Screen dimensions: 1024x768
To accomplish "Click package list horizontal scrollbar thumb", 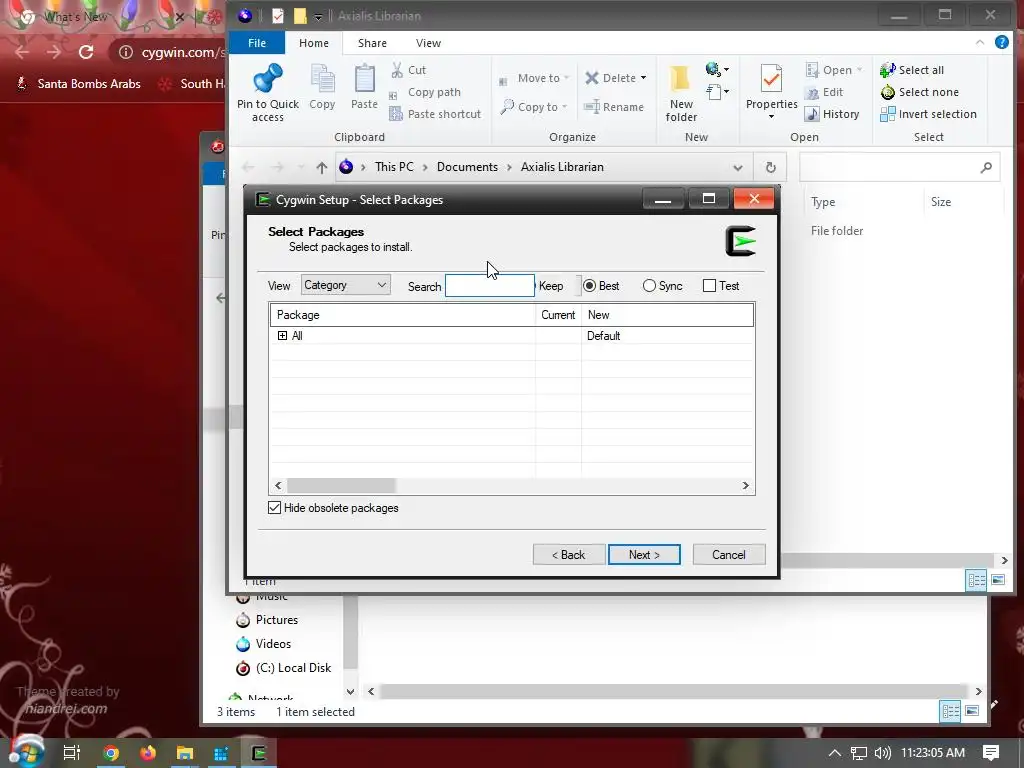I will point(342,486).
